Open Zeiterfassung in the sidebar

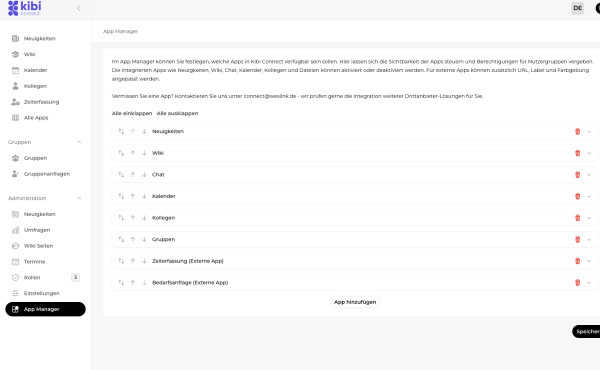coord(45,102)
